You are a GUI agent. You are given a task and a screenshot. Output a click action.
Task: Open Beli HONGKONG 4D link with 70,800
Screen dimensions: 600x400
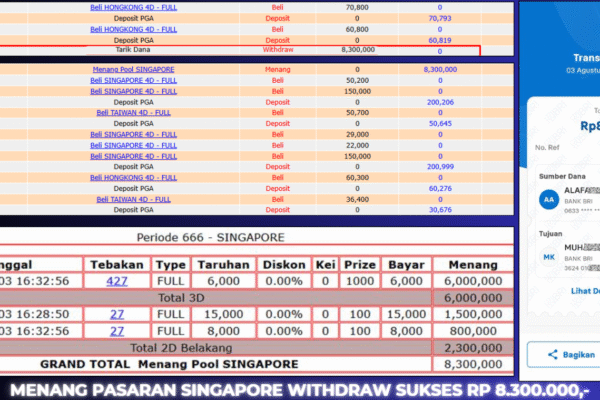point(134,7)
